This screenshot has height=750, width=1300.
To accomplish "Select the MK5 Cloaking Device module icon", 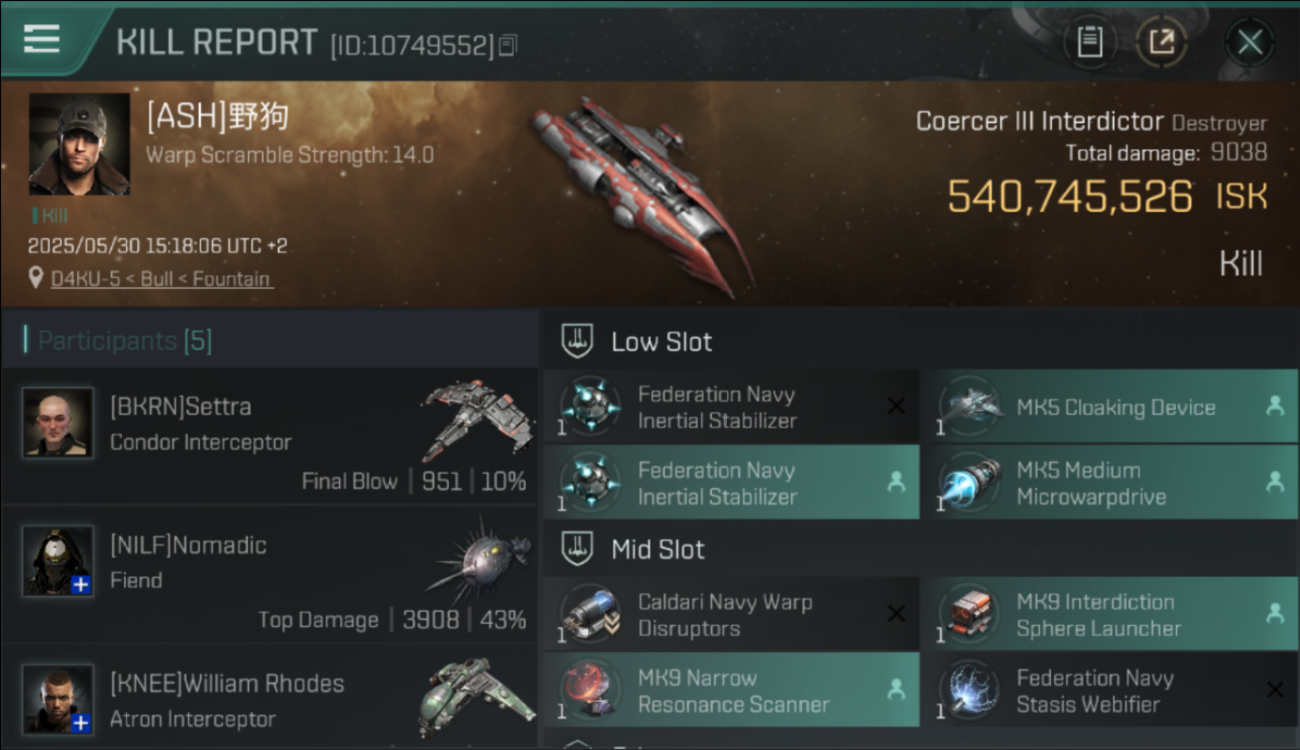I will tap(966, 407).
